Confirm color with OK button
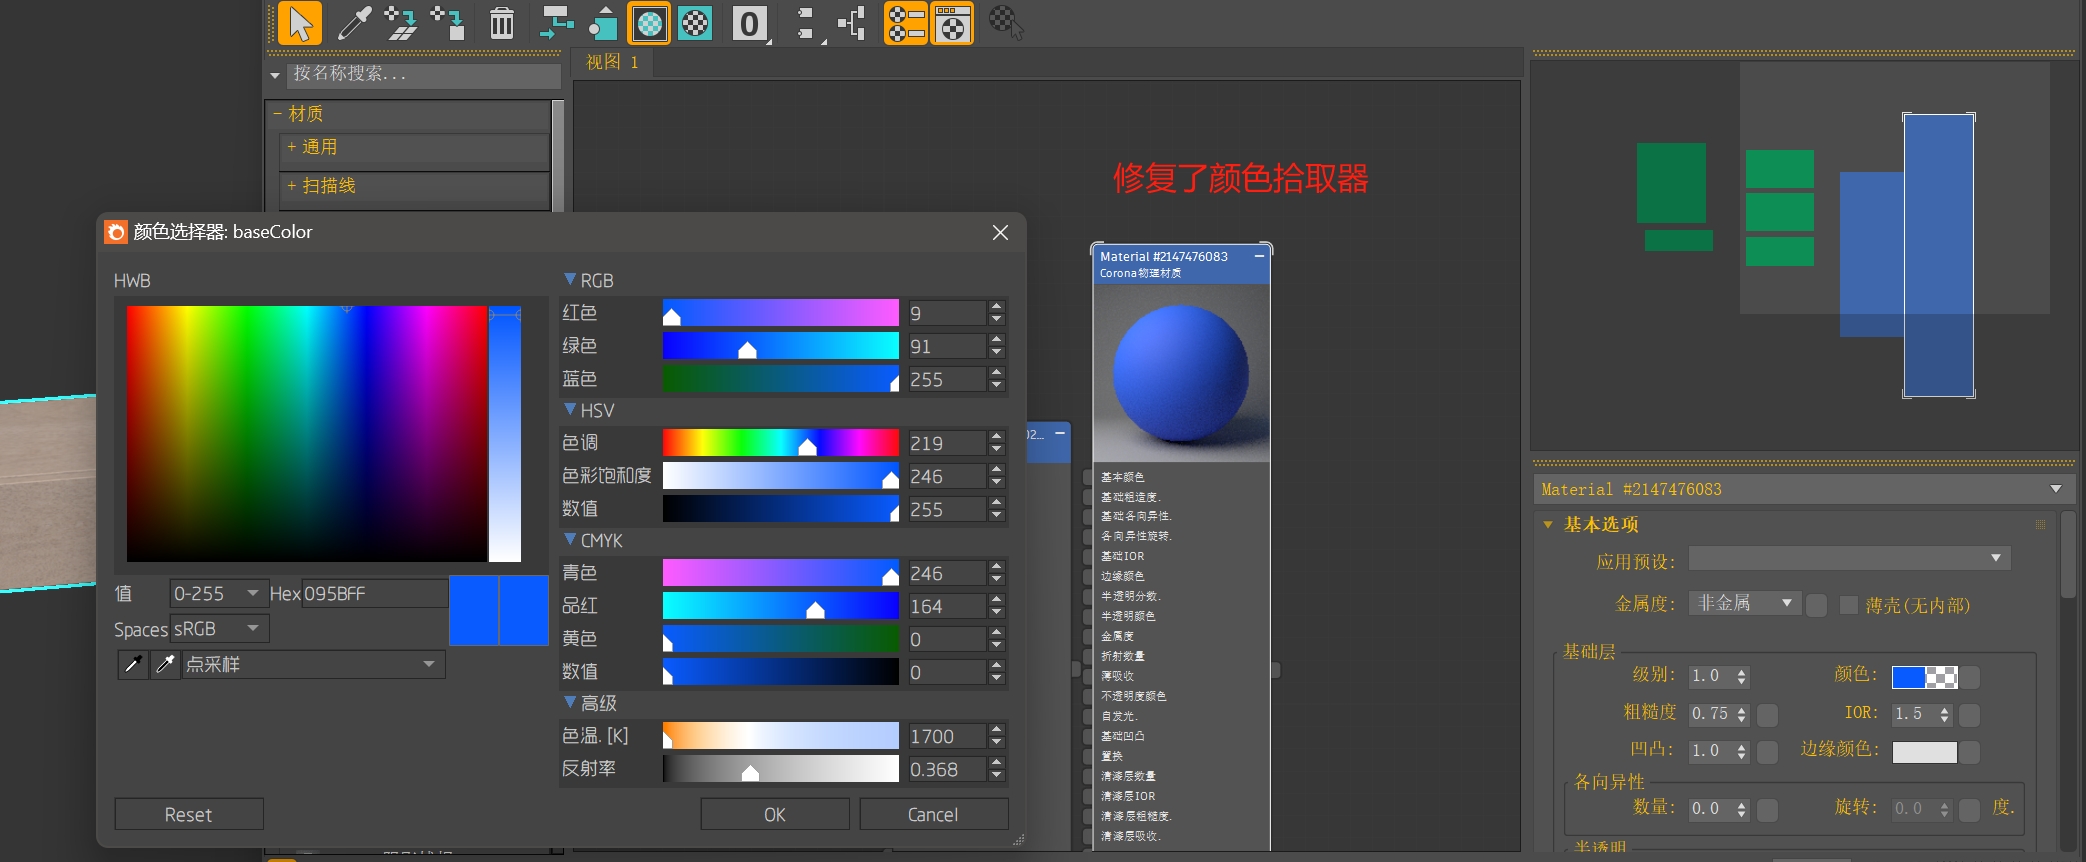This screenshot has width=2086, height=862. [x=775, y=814]
